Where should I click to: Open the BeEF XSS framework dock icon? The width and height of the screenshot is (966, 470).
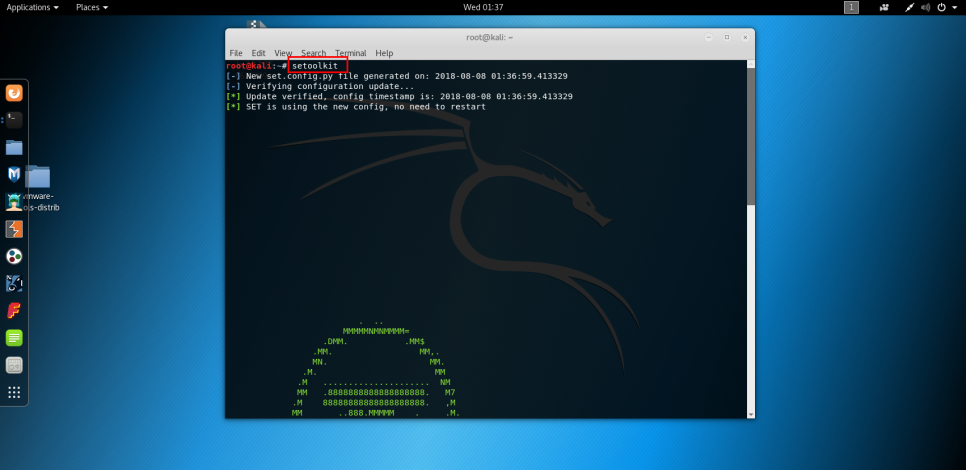coord(14,283)
